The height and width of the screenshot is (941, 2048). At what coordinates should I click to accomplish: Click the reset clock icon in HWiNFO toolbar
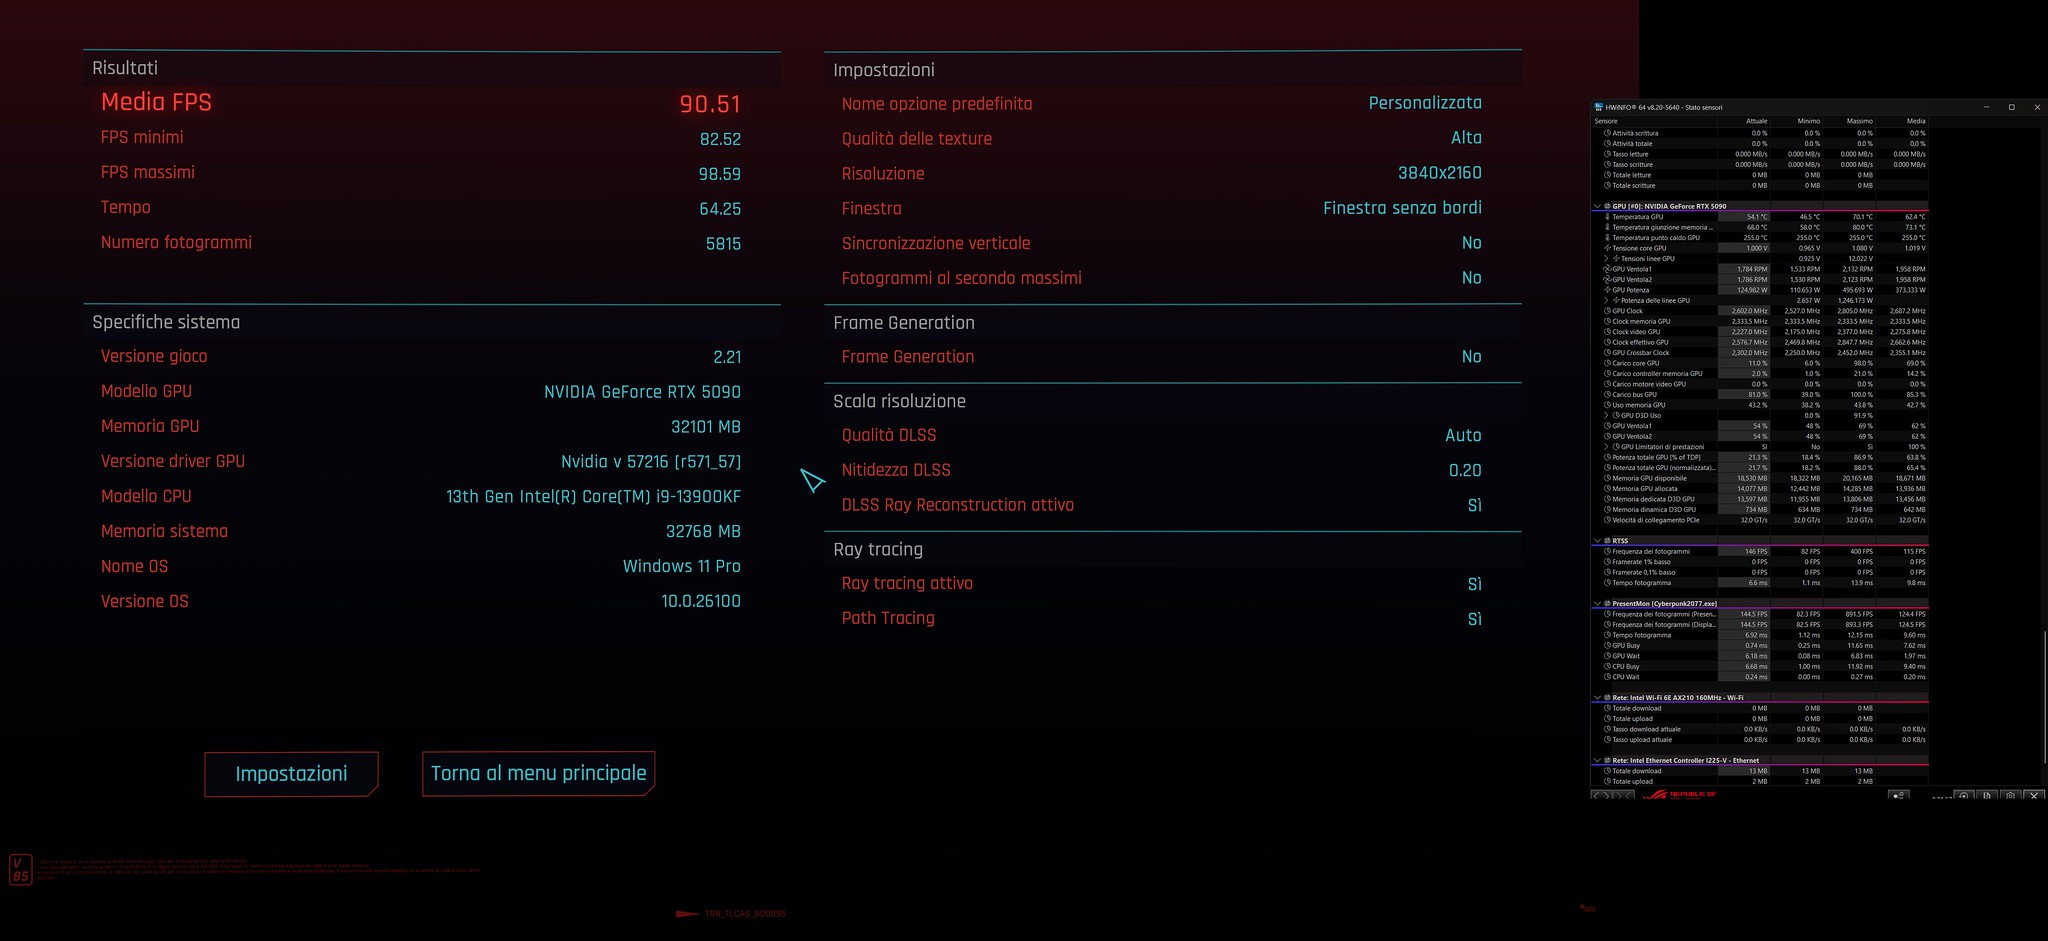[x=1964, y=796]
